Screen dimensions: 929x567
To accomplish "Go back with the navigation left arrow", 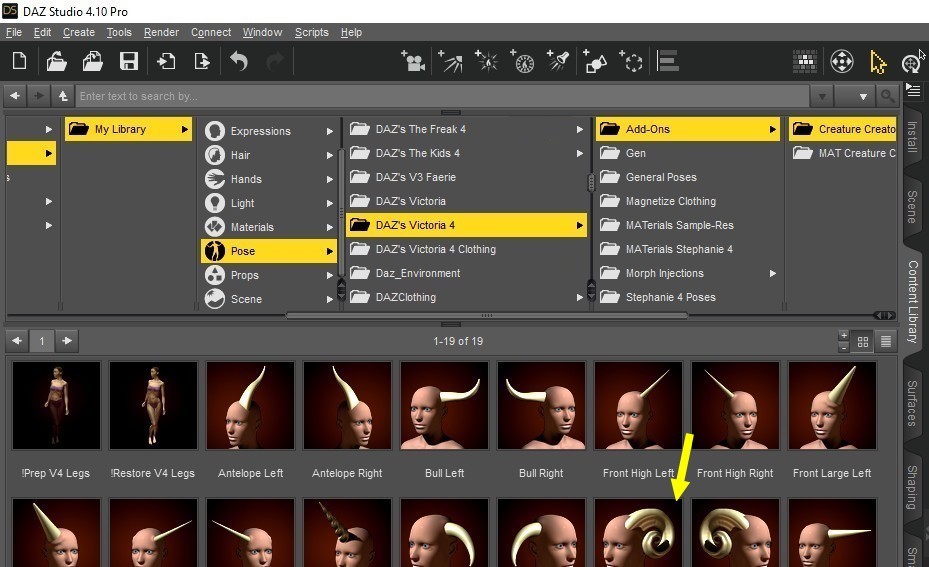I will (x=15, y=95).
